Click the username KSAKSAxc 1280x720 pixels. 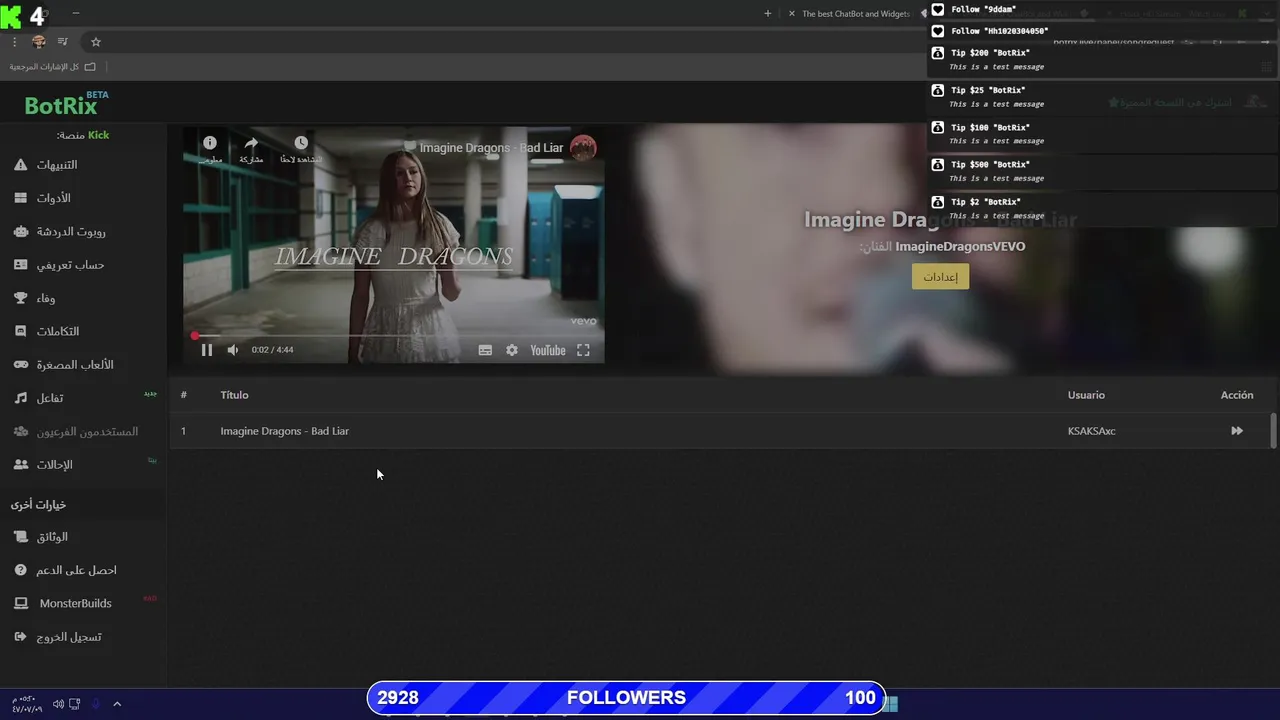pos(1091,431)
